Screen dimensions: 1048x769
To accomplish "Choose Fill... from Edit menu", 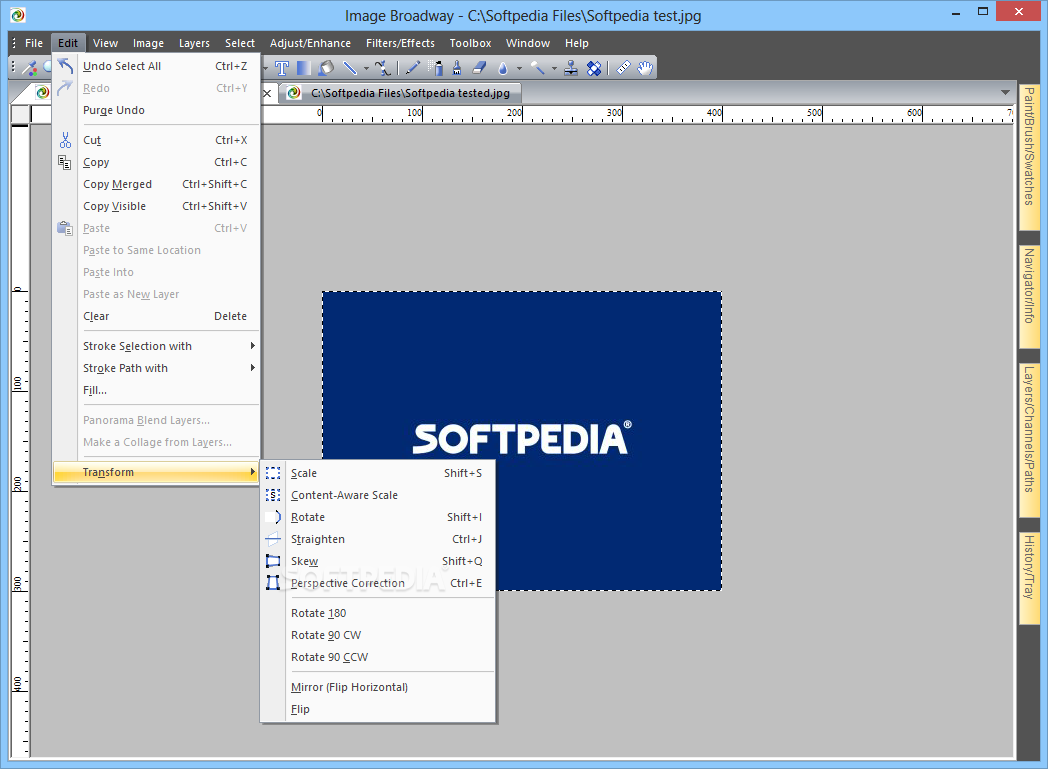I will tap(156, 390).
